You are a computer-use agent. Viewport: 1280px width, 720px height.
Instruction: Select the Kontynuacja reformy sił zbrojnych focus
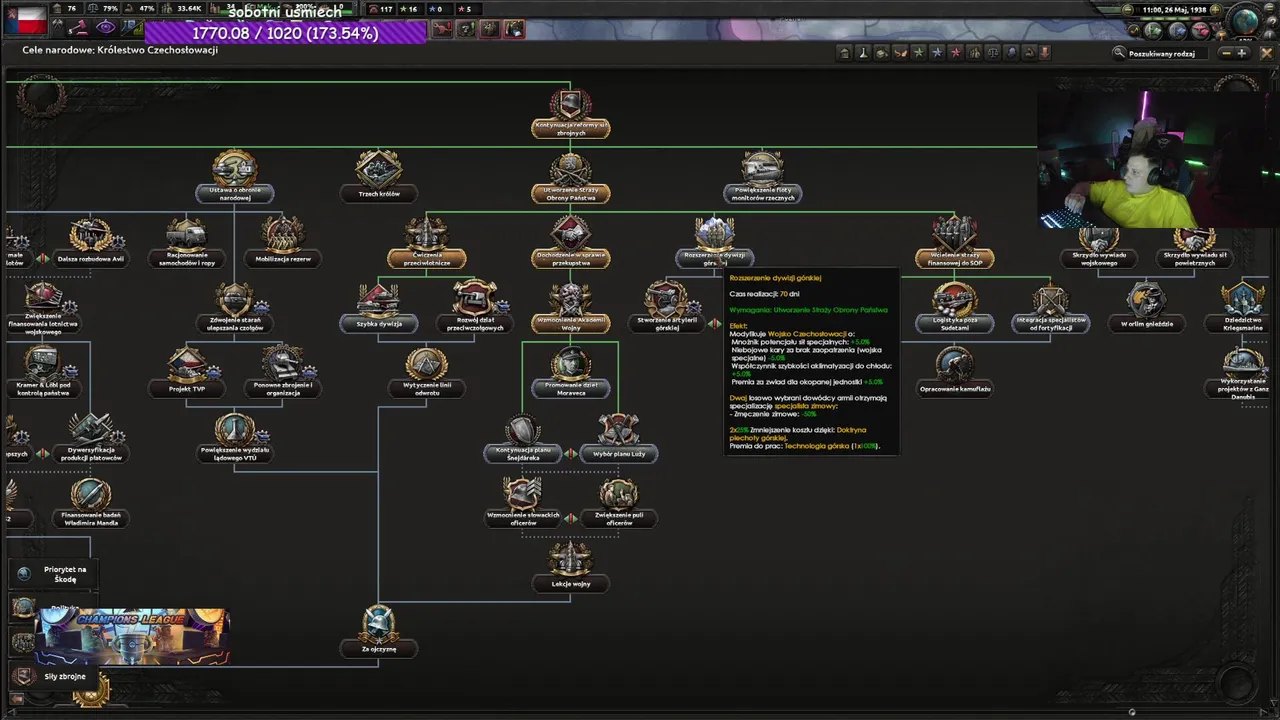[570, 112]
